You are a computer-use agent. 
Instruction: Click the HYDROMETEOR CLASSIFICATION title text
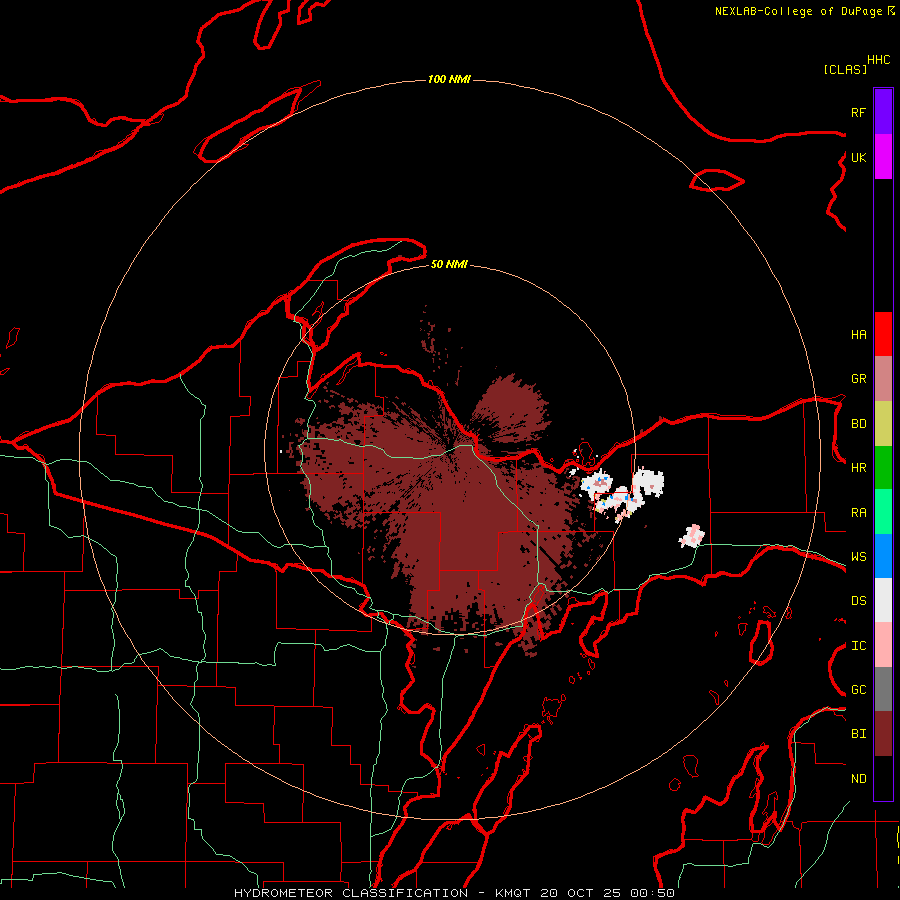351,893
